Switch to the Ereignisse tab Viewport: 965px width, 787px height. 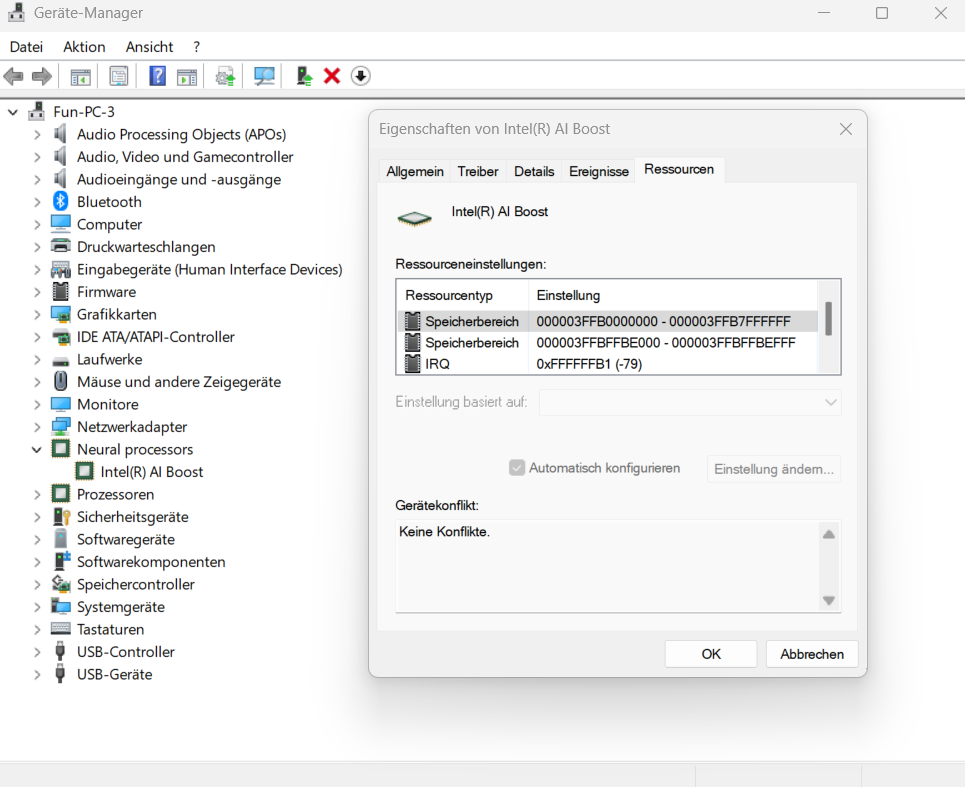[x=599, y=171]
